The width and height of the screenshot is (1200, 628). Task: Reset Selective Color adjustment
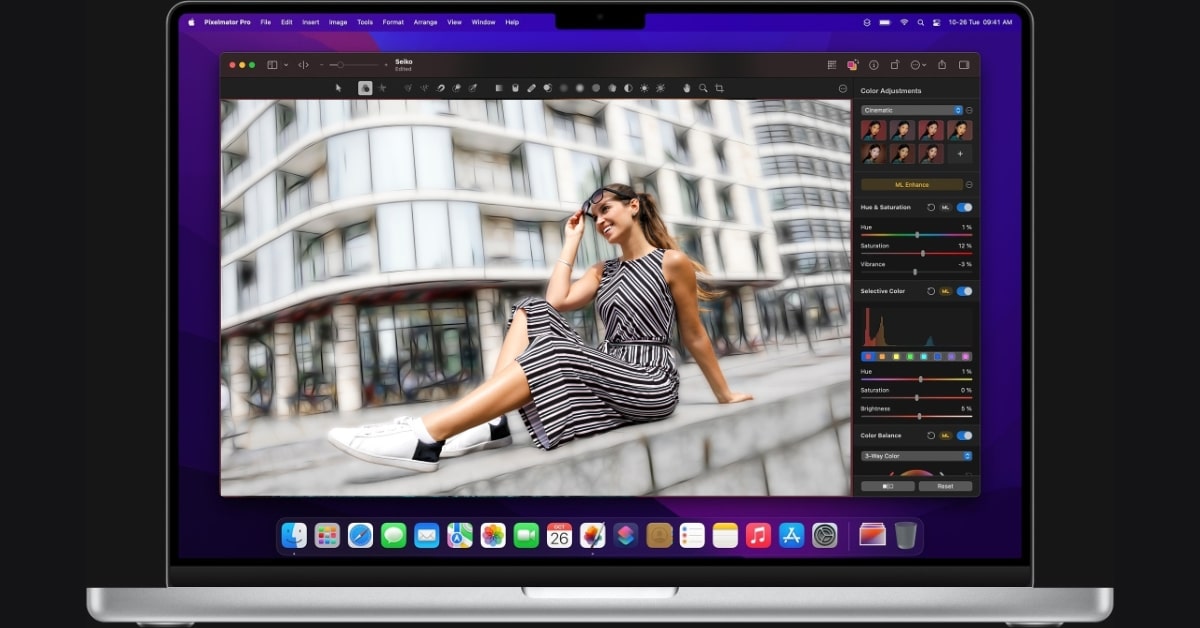(x=931, y=291)
